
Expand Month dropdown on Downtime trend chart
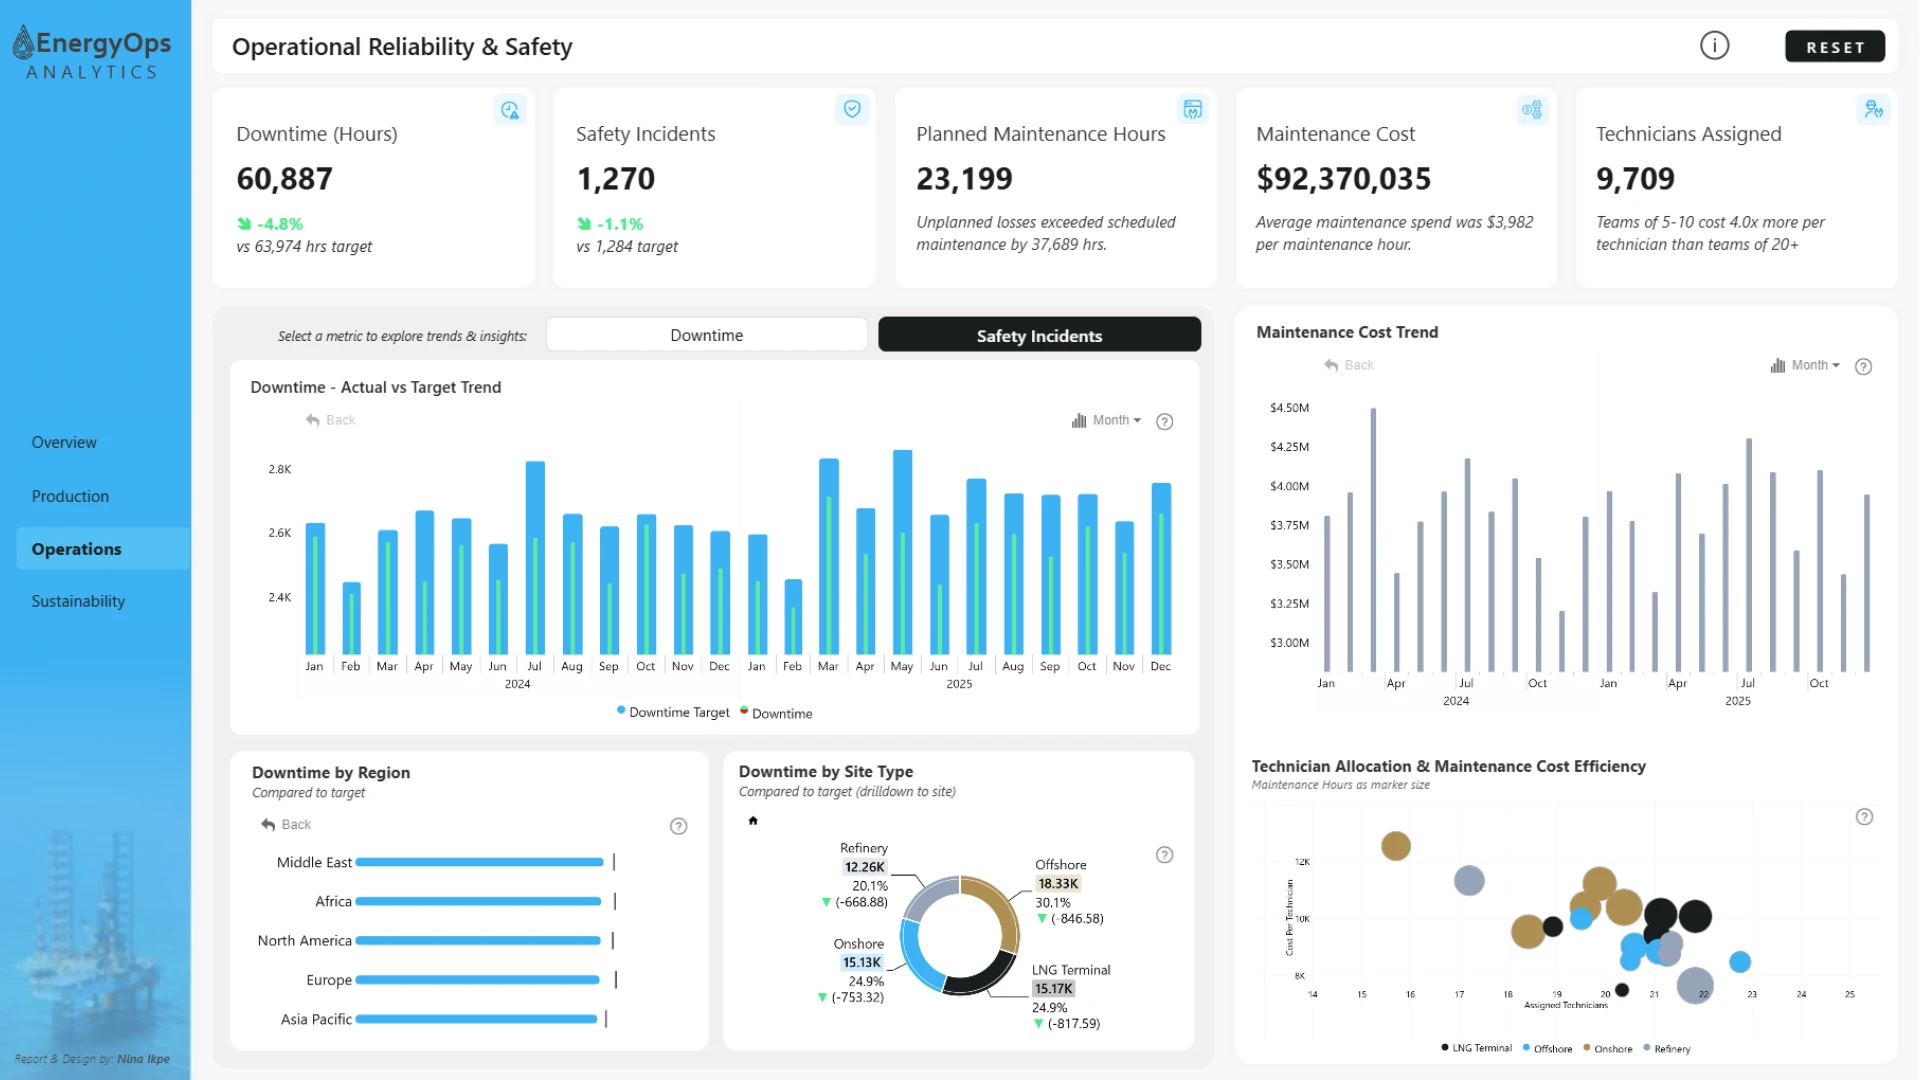[1106, 421]
